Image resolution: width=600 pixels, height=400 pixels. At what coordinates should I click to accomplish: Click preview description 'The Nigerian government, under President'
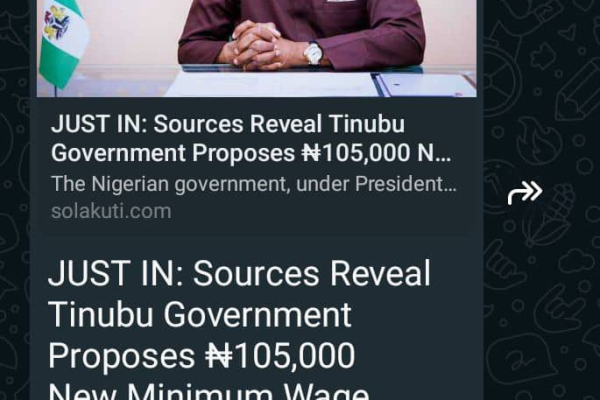pyautogui.click(x=247, y=184)
